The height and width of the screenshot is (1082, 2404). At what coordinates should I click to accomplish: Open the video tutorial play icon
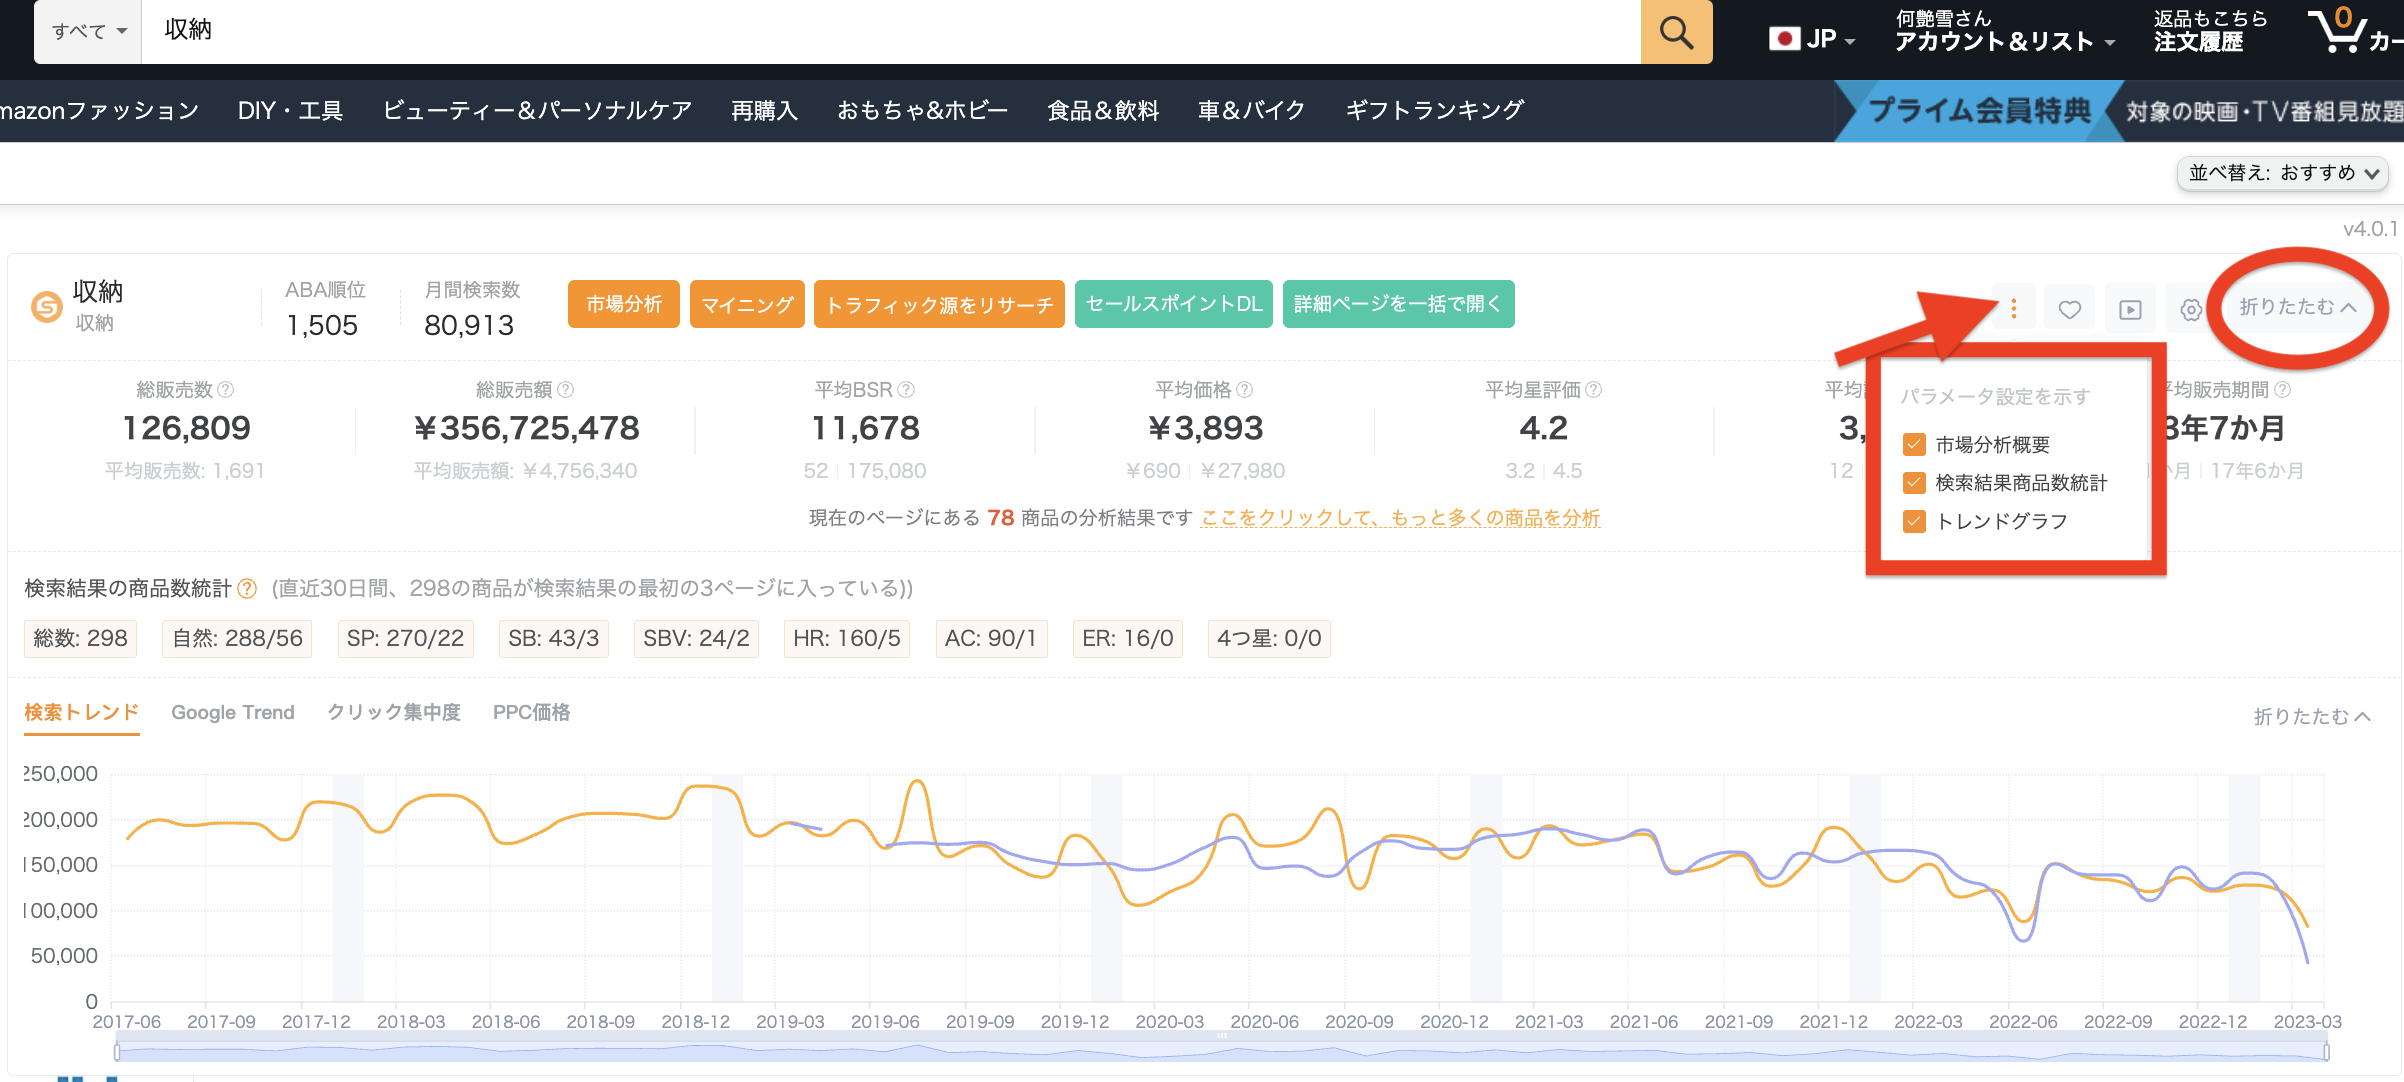click(2131, 309)
